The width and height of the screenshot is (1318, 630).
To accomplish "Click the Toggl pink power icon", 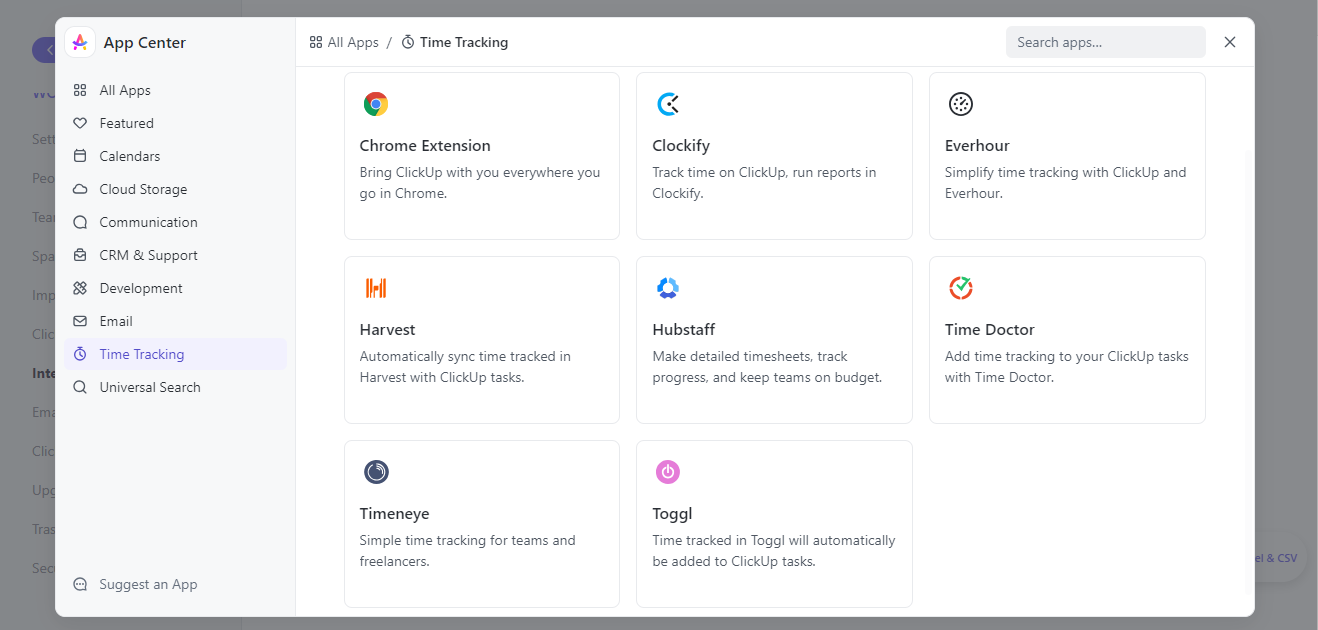I will pyautogui.click(x=668, y=472).
